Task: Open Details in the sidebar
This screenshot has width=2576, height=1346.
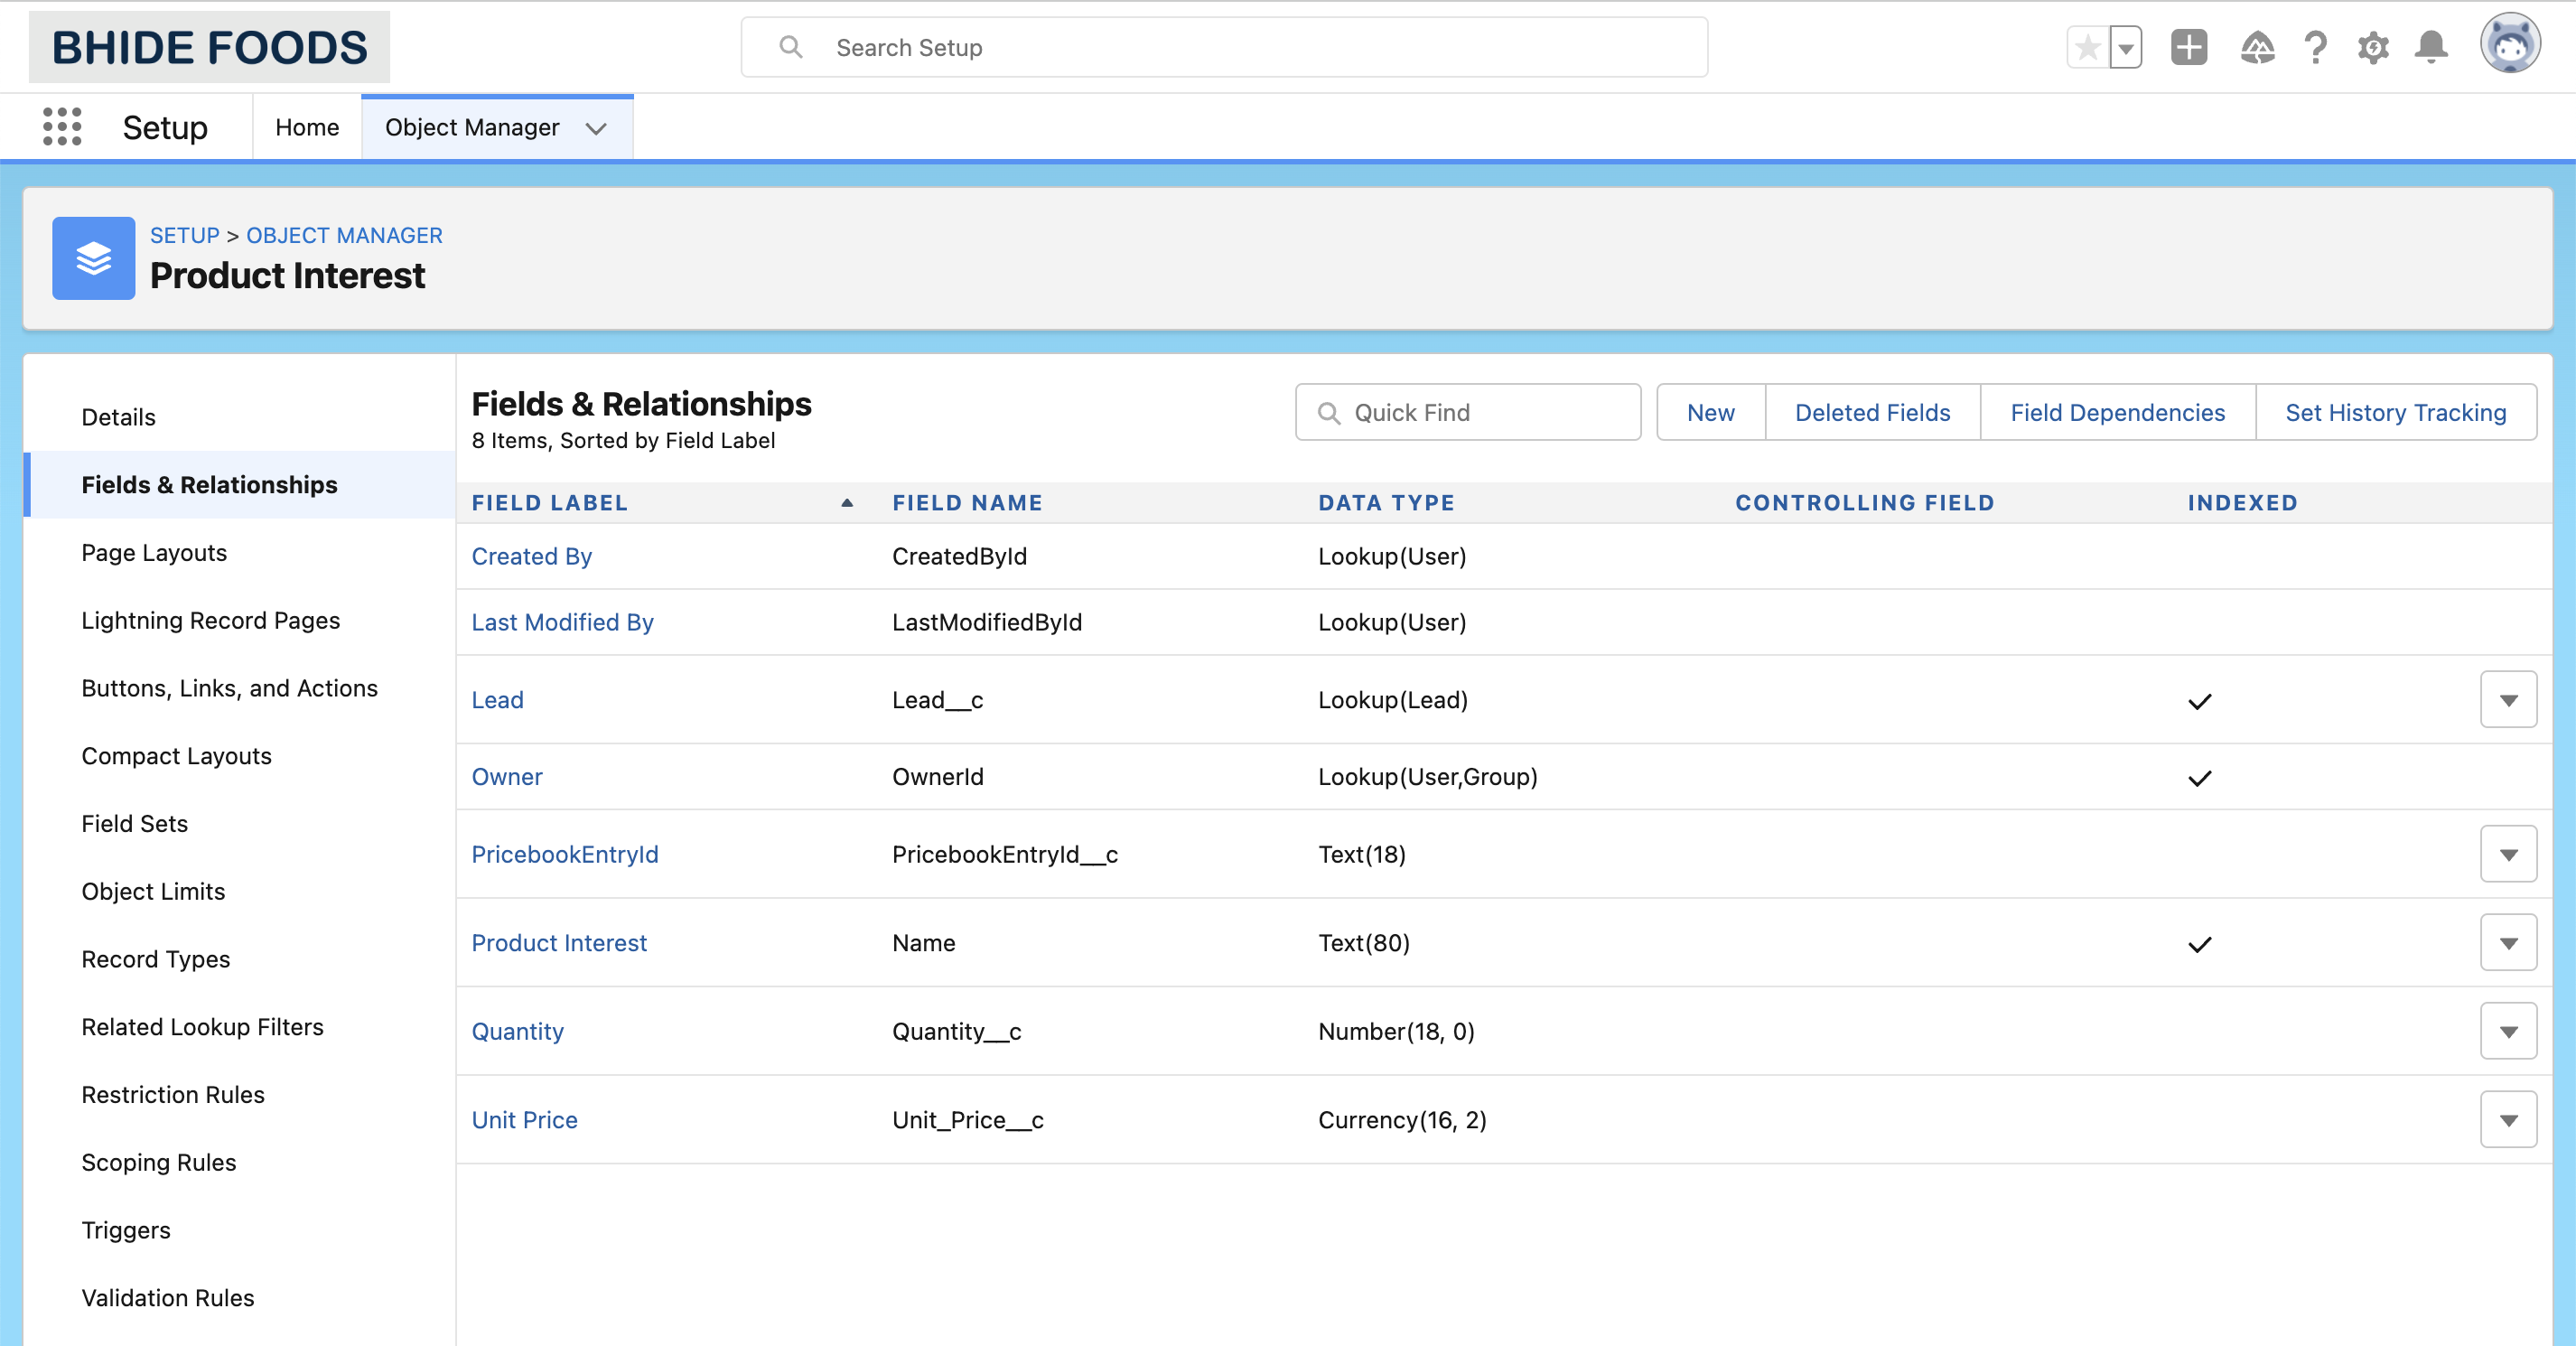Action: click(x=118, y=417)
